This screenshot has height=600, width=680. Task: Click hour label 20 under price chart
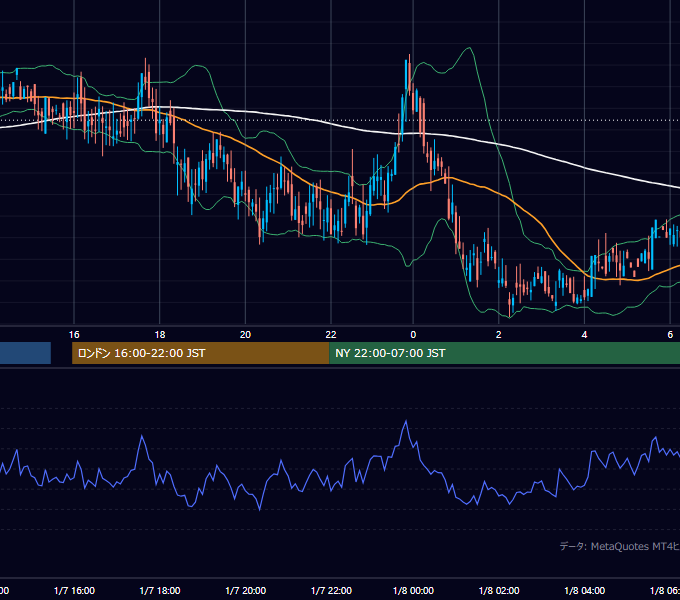tap(245, 335)
